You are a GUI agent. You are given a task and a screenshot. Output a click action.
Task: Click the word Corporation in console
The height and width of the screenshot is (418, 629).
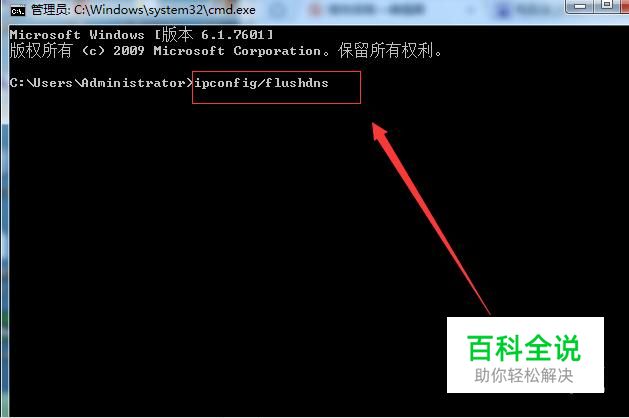tap(277, 51)
